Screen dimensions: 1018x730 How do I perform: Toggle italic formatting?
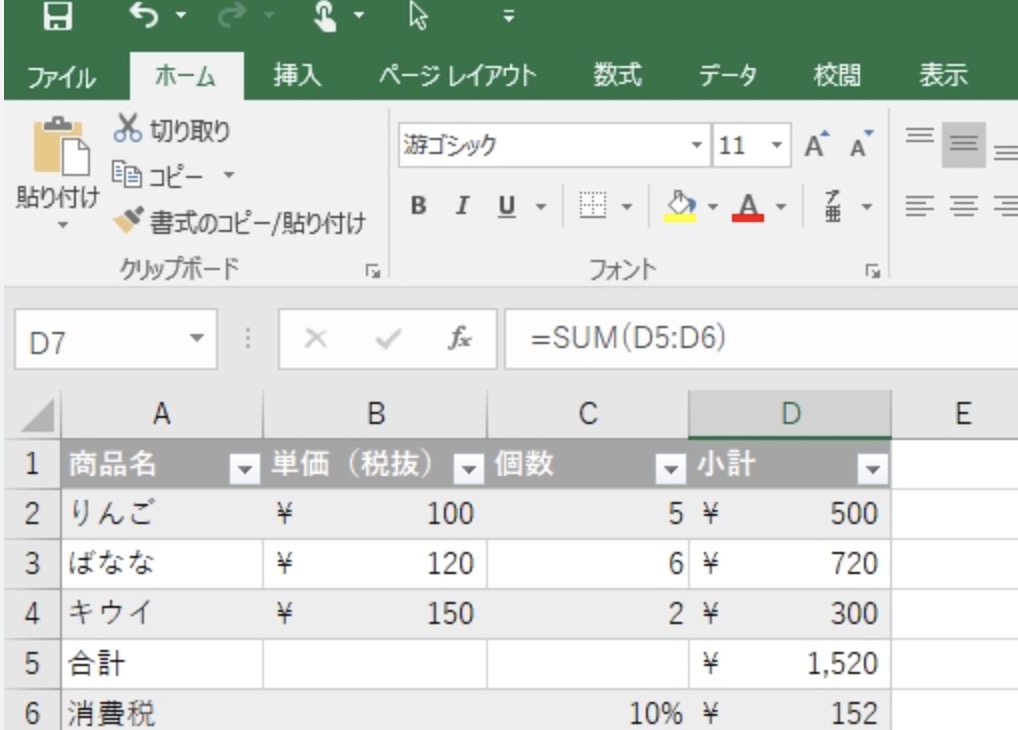tap(462, 207)
